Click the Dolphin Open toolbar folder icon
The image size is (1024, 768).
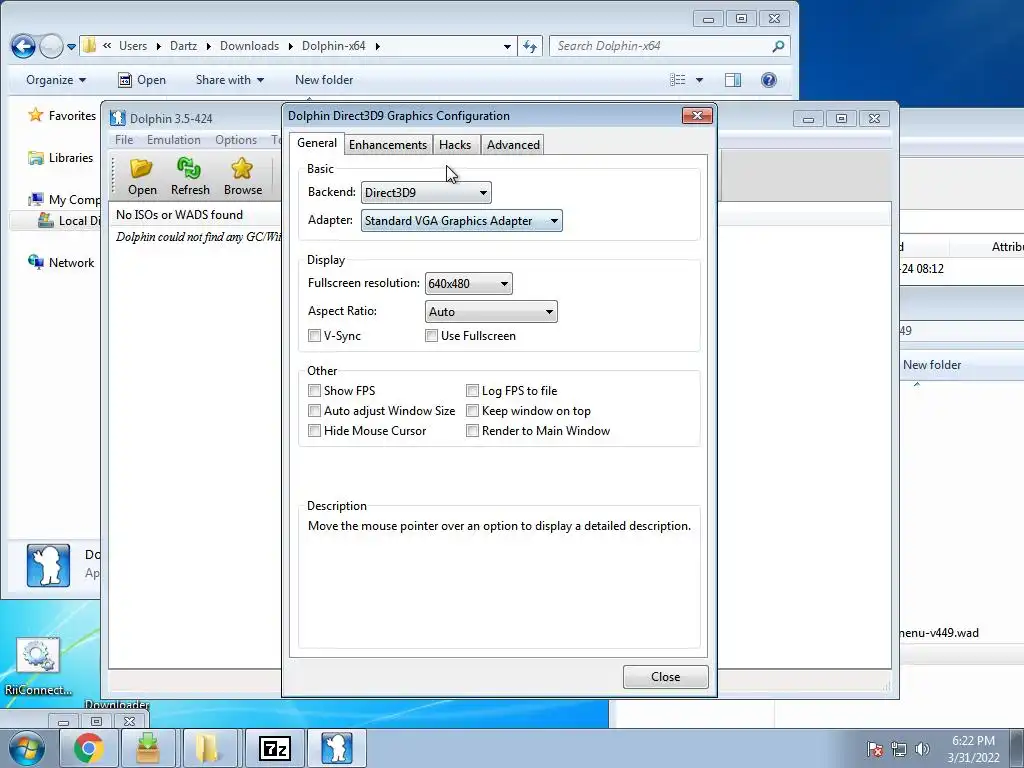[141, 168]
